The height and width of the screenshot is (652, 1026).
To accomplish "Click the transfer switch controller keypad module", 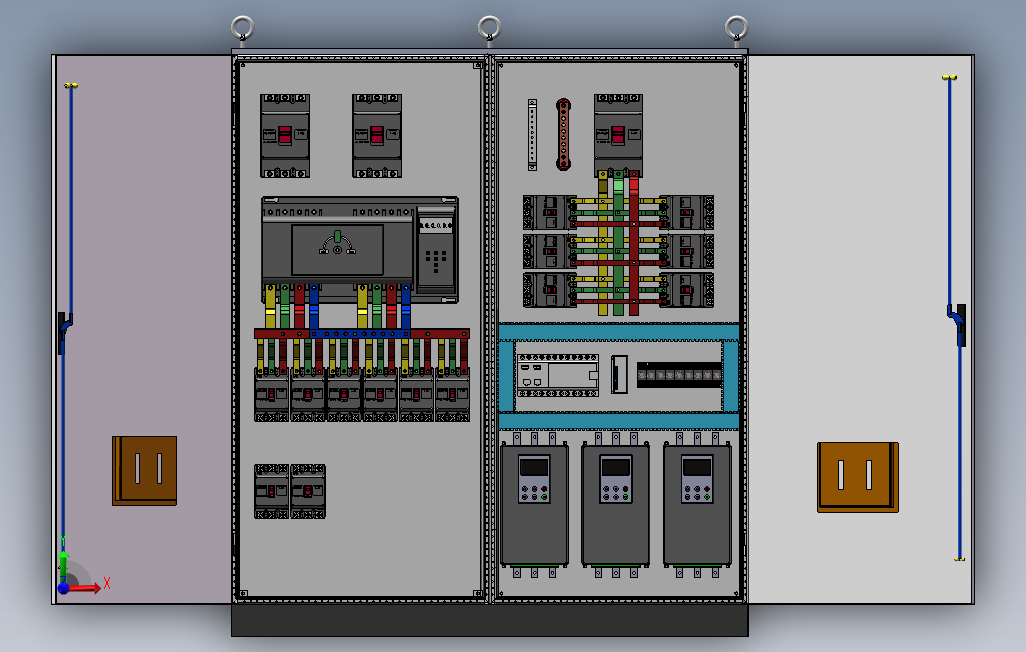I will 436,251.
